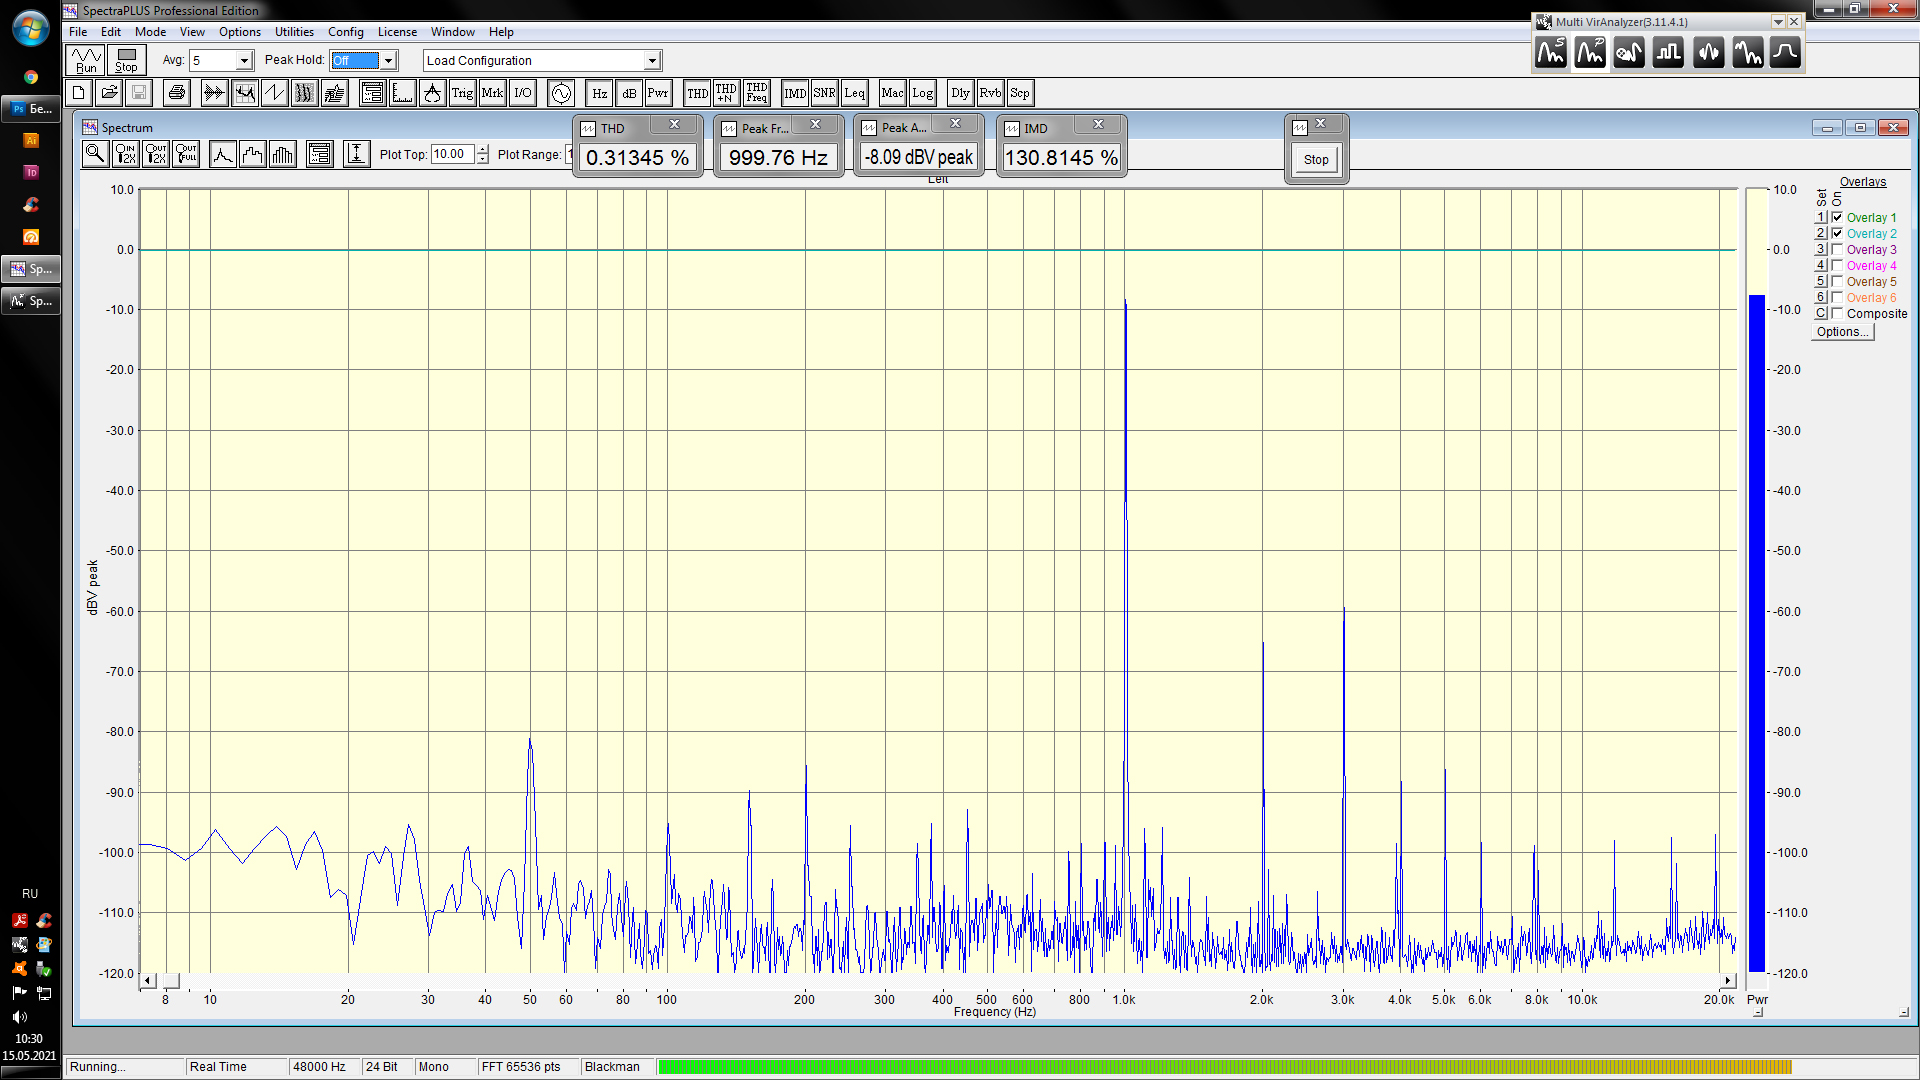The height and width of the screenshot is (1080, 1920).
Task: Click the Trig toolbar icon
Action: 462,93
